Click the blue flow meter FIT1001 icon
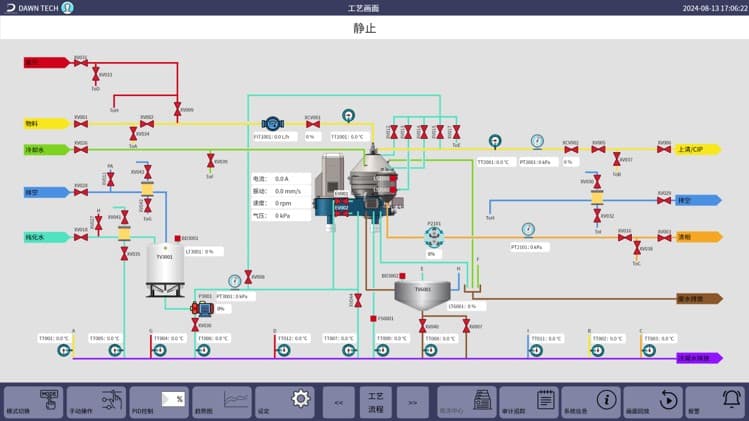Image resolution: width=749 pixels, height=421 pixels. [272, 123]
